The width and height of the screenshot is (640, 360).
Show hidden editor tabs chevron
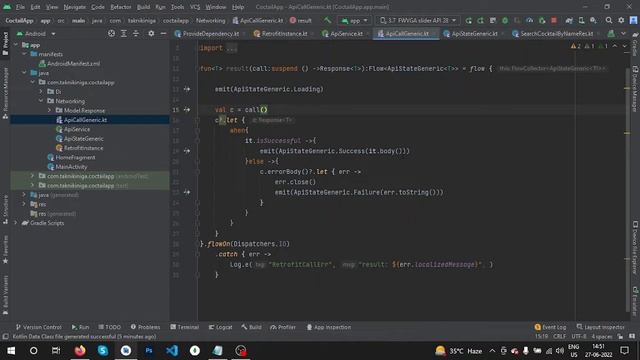(x=623, y=33)
